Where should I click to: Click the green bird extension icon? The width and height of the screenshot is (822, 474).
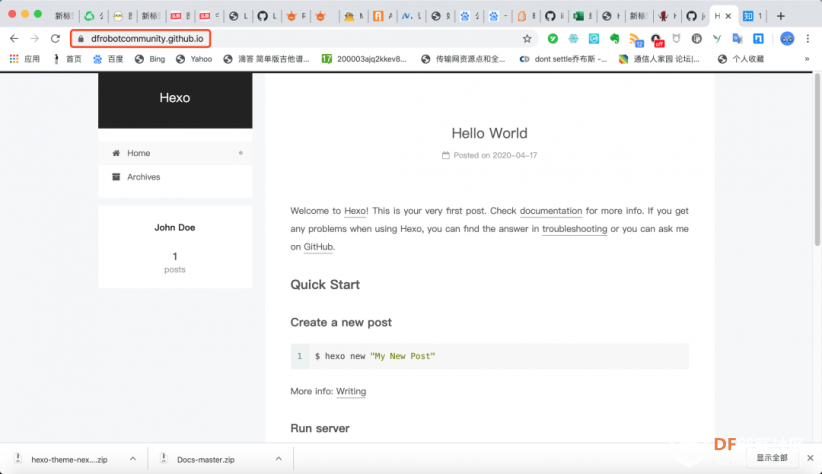(x=717, y=38)
